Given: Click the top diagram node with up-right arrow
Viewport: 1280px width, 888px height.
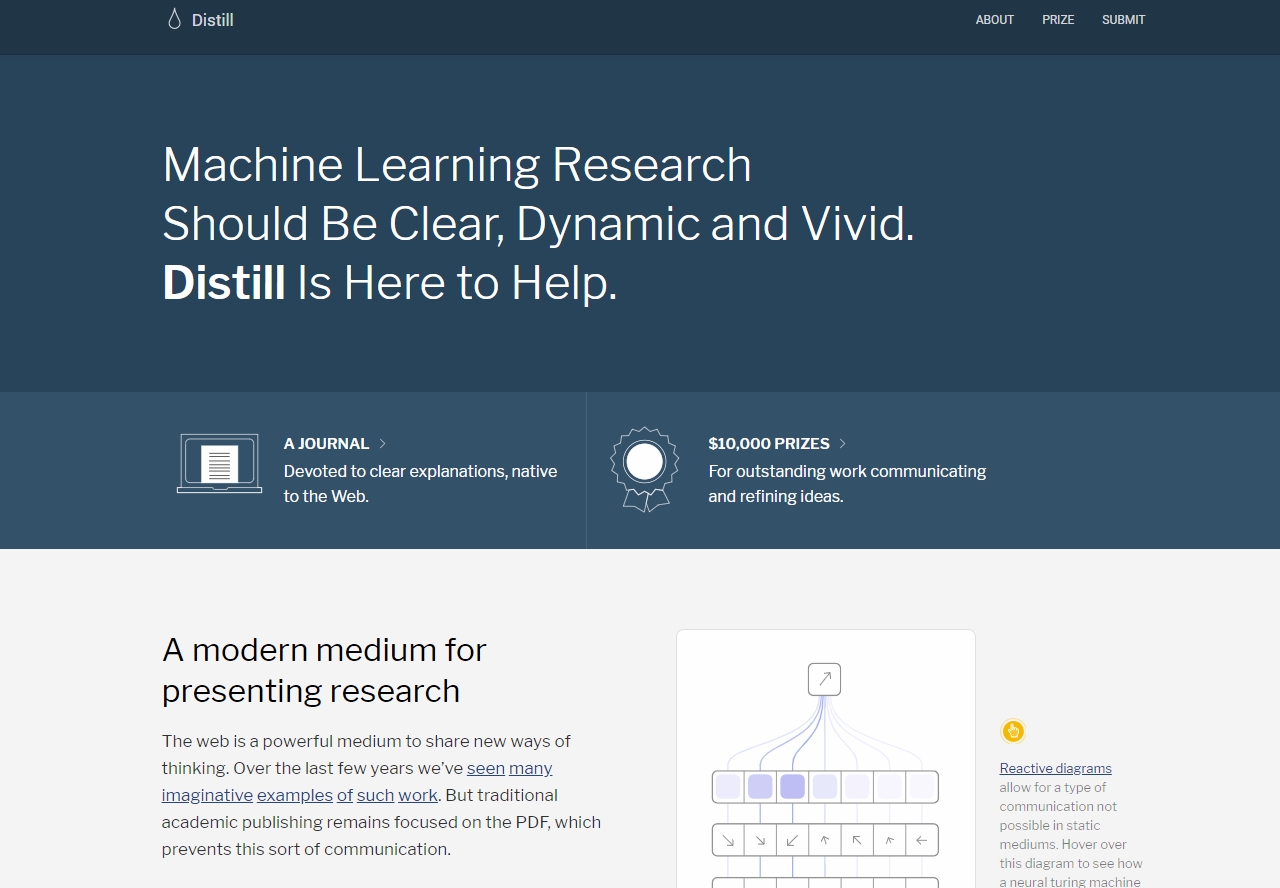Looking at the screenshot, I should click(824, 679).
